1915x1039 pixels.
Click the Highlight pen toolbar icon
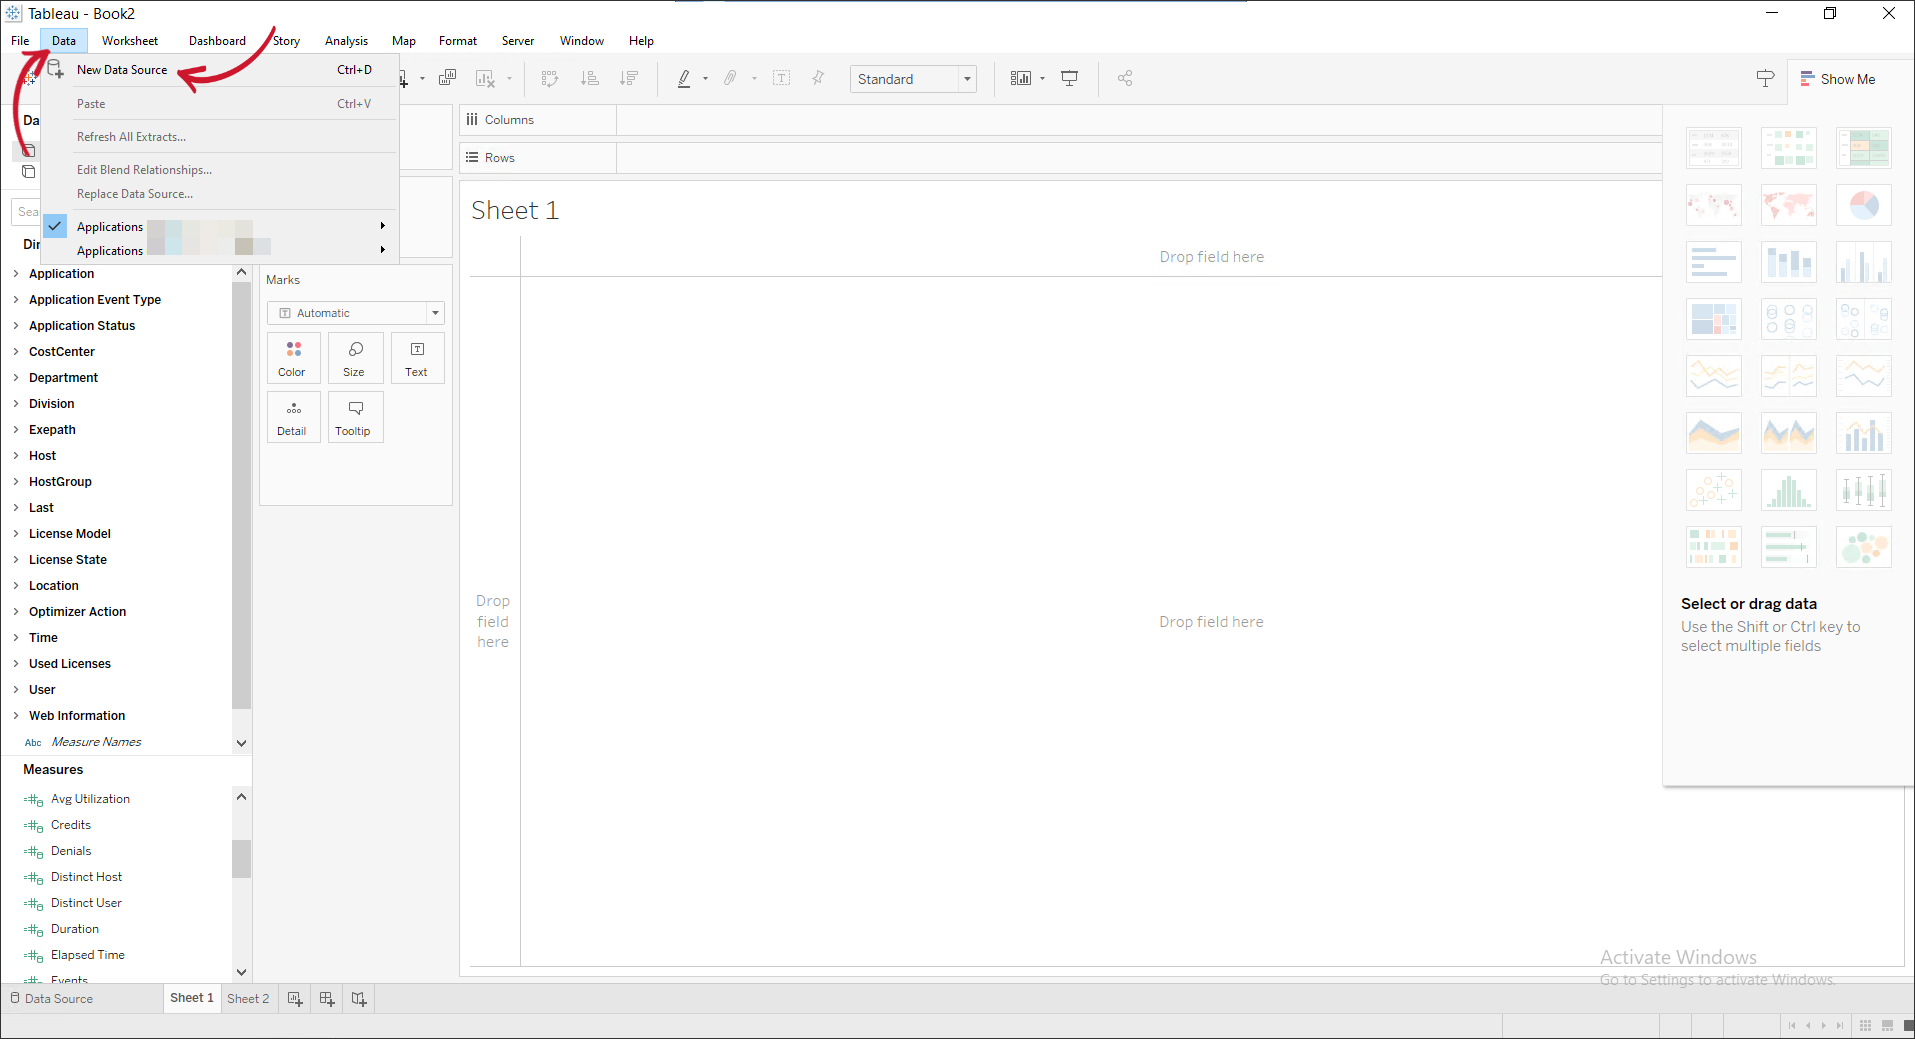pyautogui.click(x=684, y=78)
